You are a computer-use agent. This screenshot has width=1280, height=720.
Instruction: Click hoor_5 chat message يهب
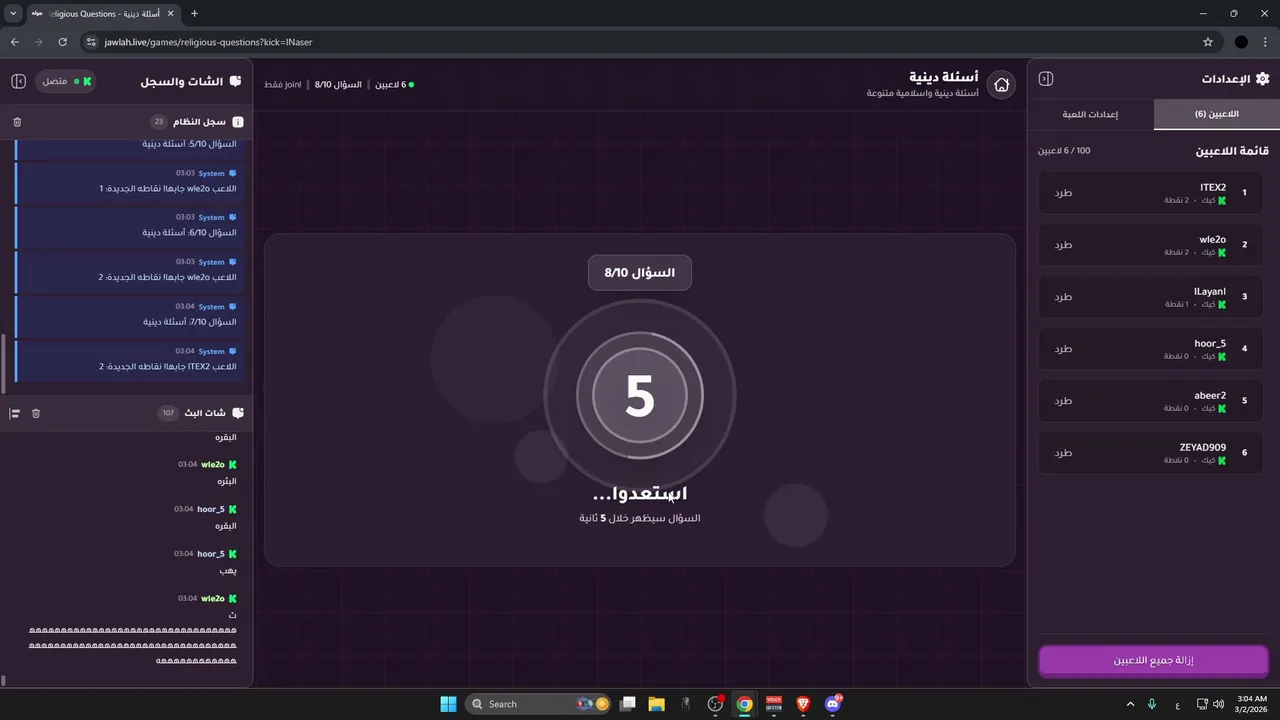tap(228, 571)
